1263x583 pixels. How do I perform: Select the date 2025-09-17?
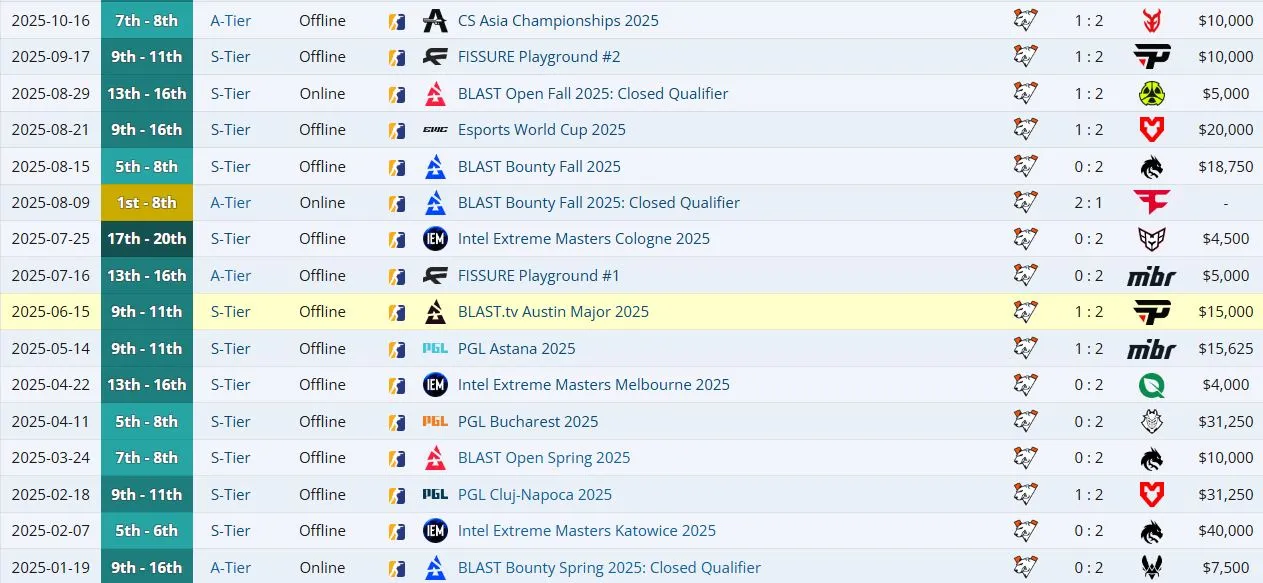click(x=50, y=57)
